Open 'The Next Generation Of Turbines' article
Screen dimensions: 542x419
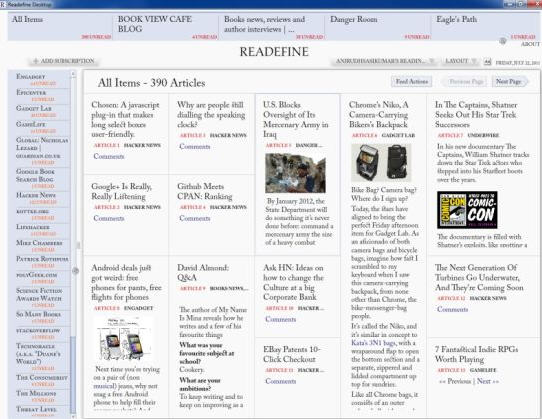coord(479,278)
